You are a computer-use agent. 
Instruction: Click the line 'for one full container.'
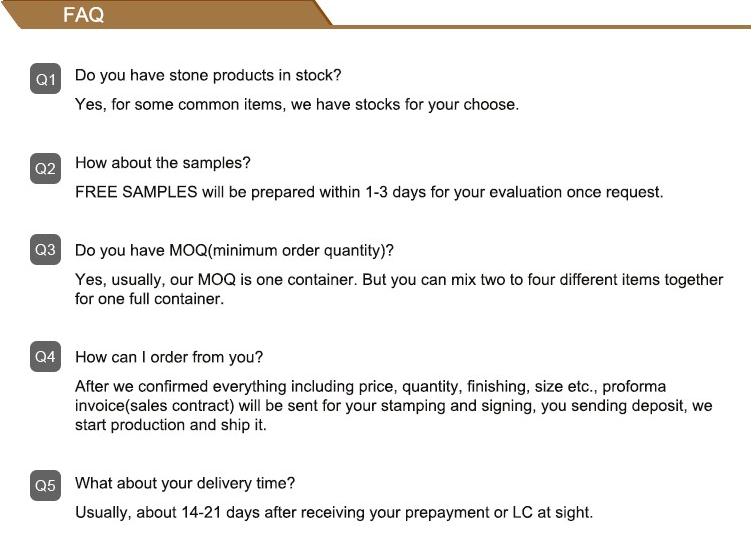(150, 299)
